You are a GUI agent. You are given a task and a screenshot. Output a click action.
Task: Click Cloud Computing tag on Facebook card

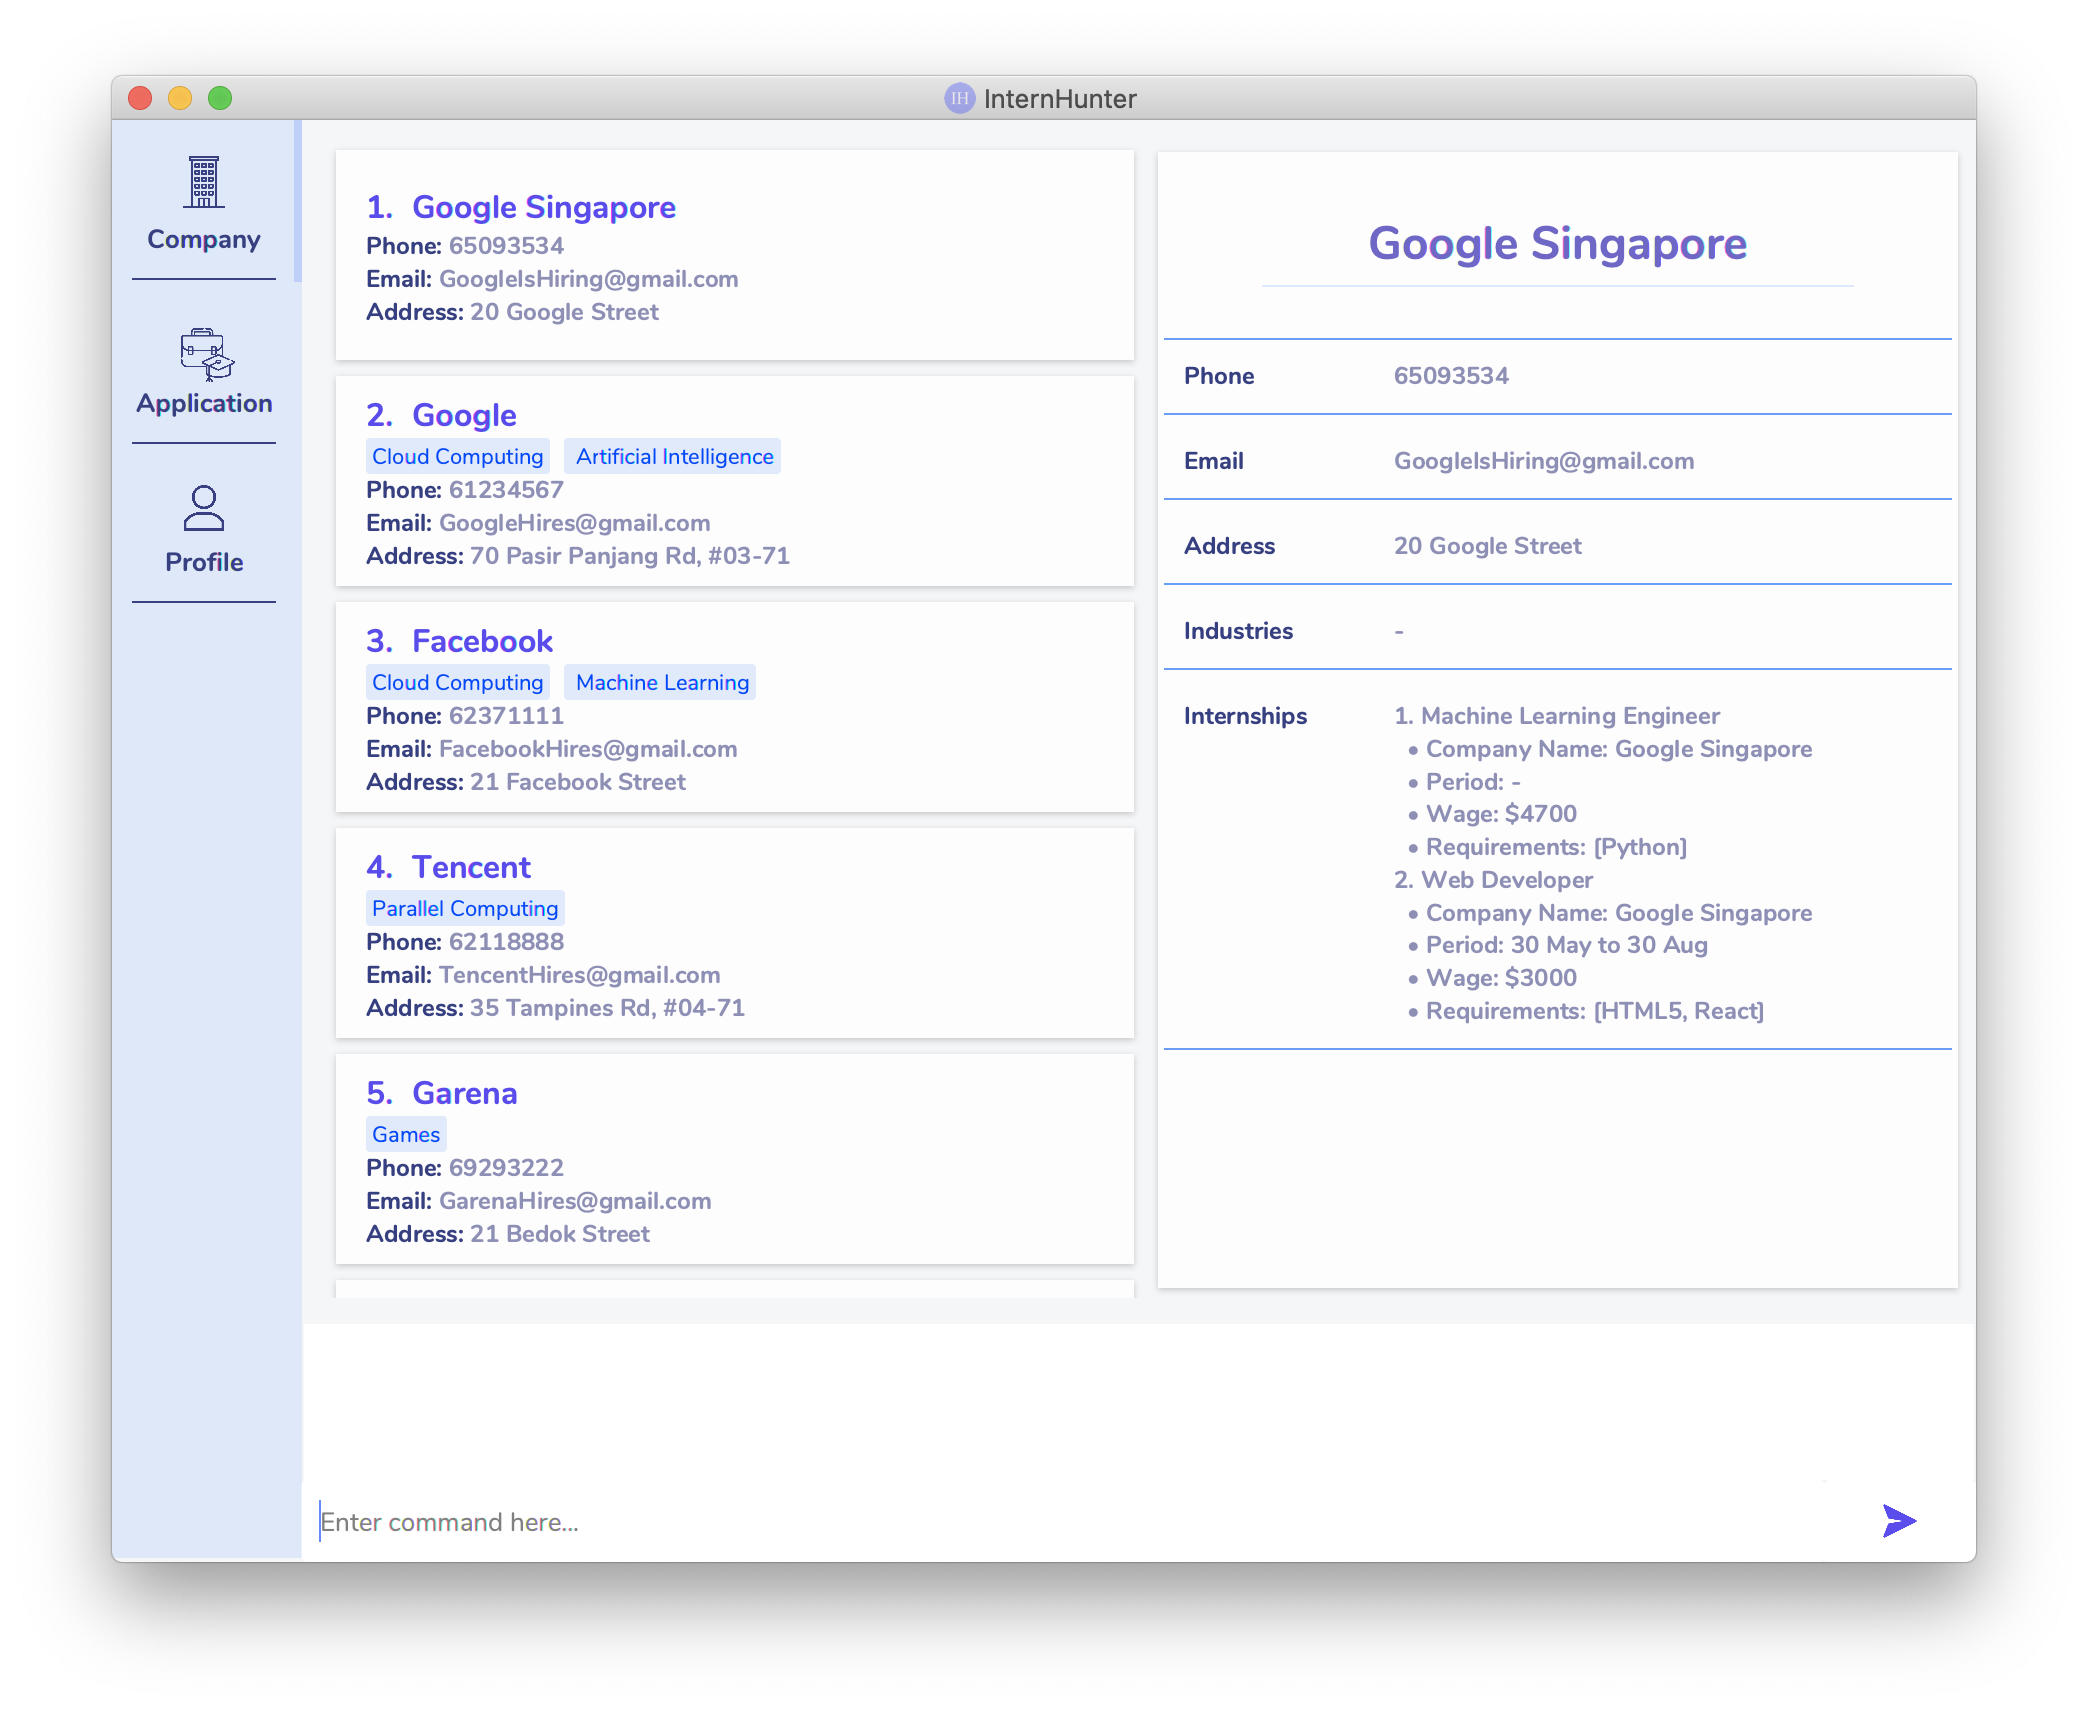click(457, 682)
